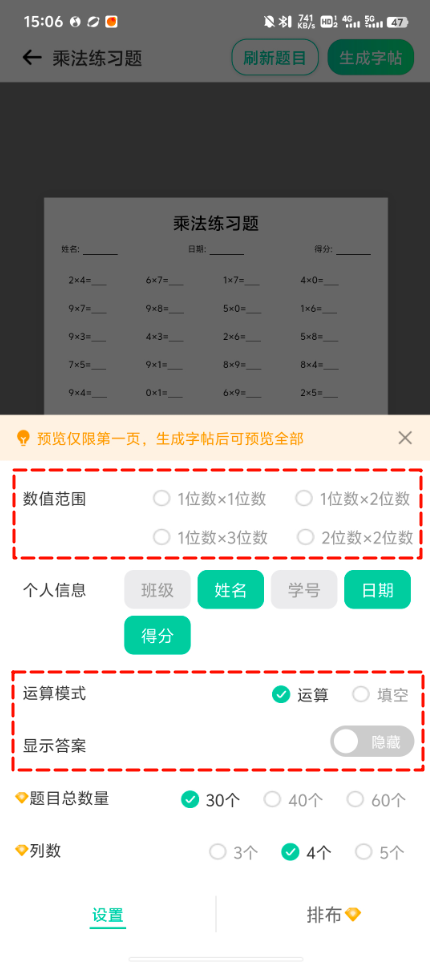
Task: Toggle the 显示答案 switch
Action: coord(372,741)
